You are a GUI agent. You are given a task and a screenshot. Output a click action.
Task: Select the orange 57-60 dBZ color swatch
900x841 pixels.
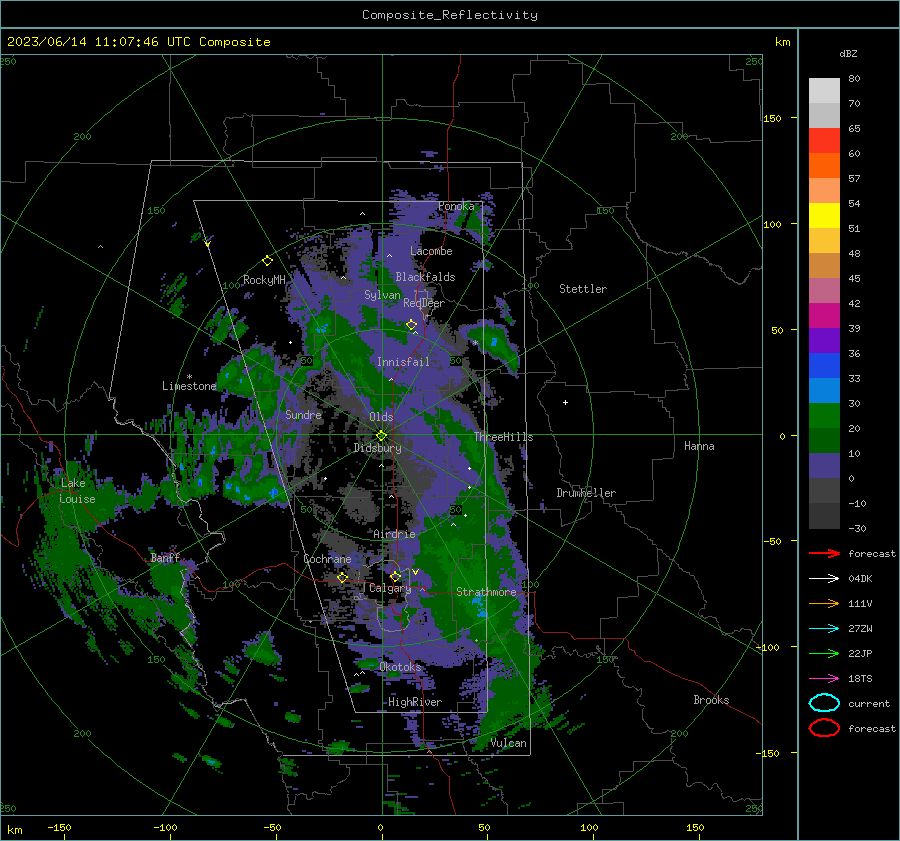824,165
